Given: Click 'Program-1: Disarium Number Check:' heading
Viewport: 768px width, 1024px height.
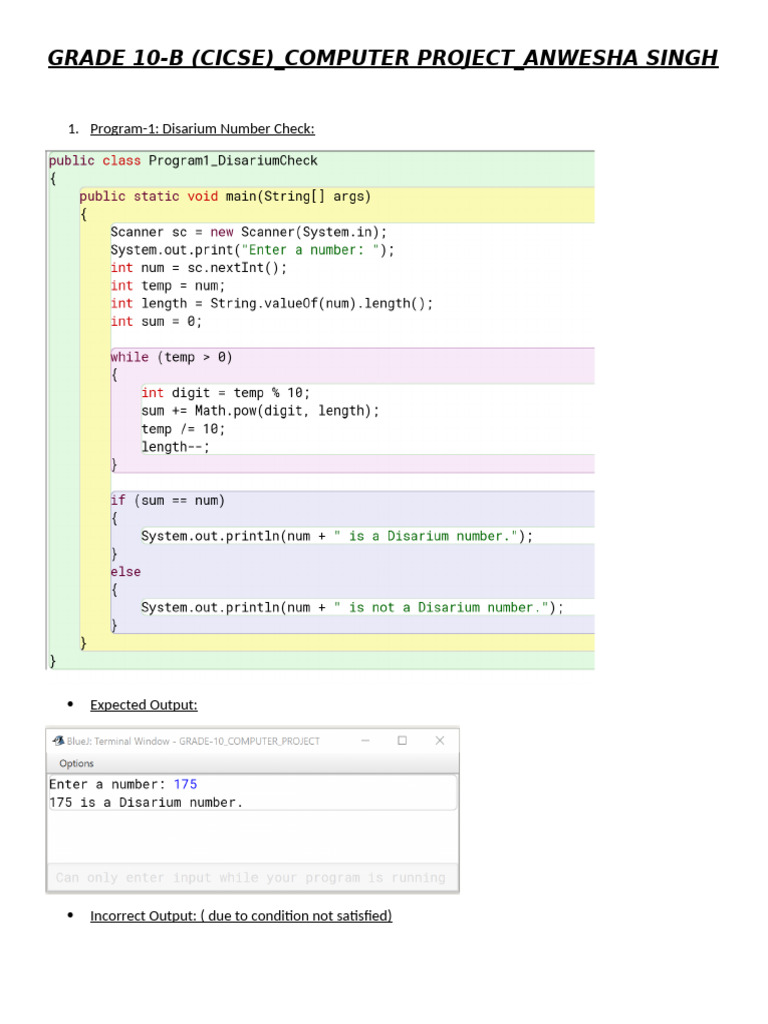Looking at the screenshot, I should click(202, 129).
